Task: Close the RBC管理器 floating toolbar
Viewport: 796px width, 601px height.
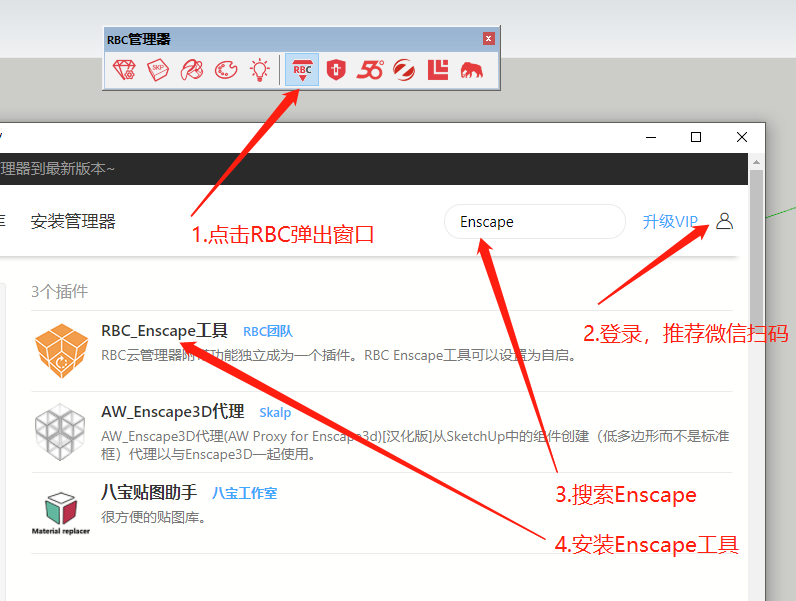Action: coord(488,39)
